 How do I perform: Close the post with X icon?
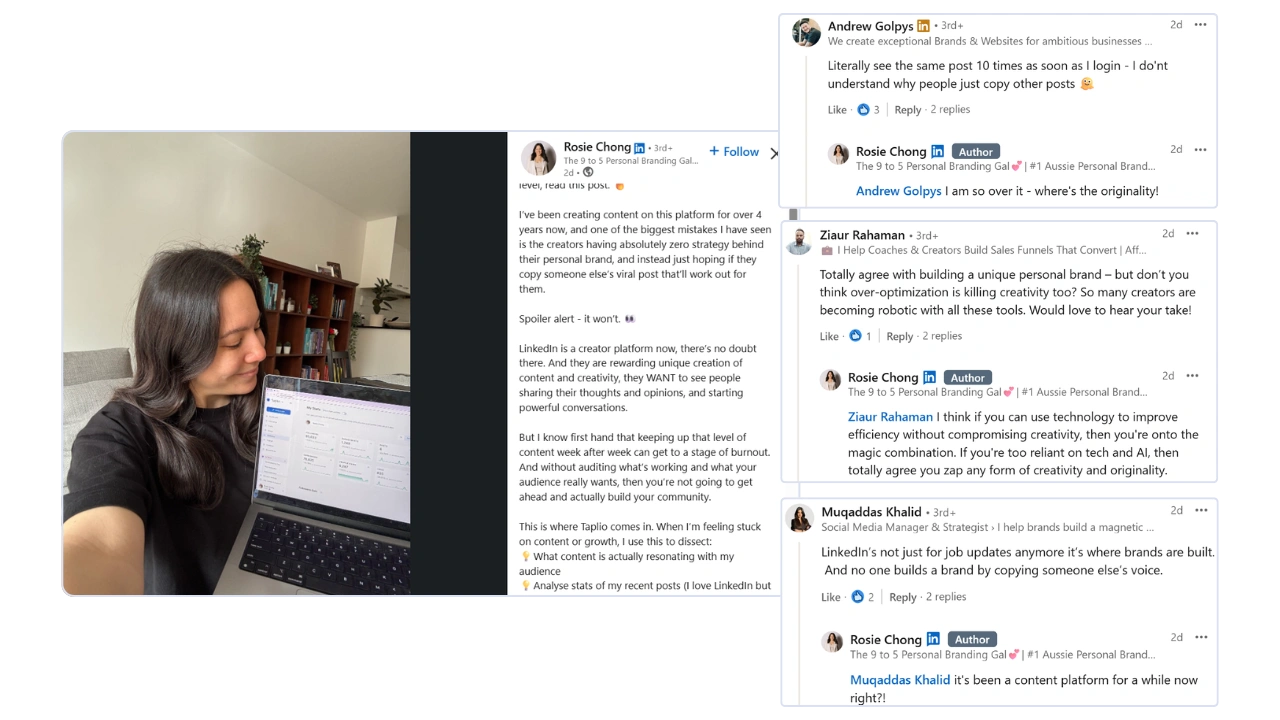tap(773, 153)
